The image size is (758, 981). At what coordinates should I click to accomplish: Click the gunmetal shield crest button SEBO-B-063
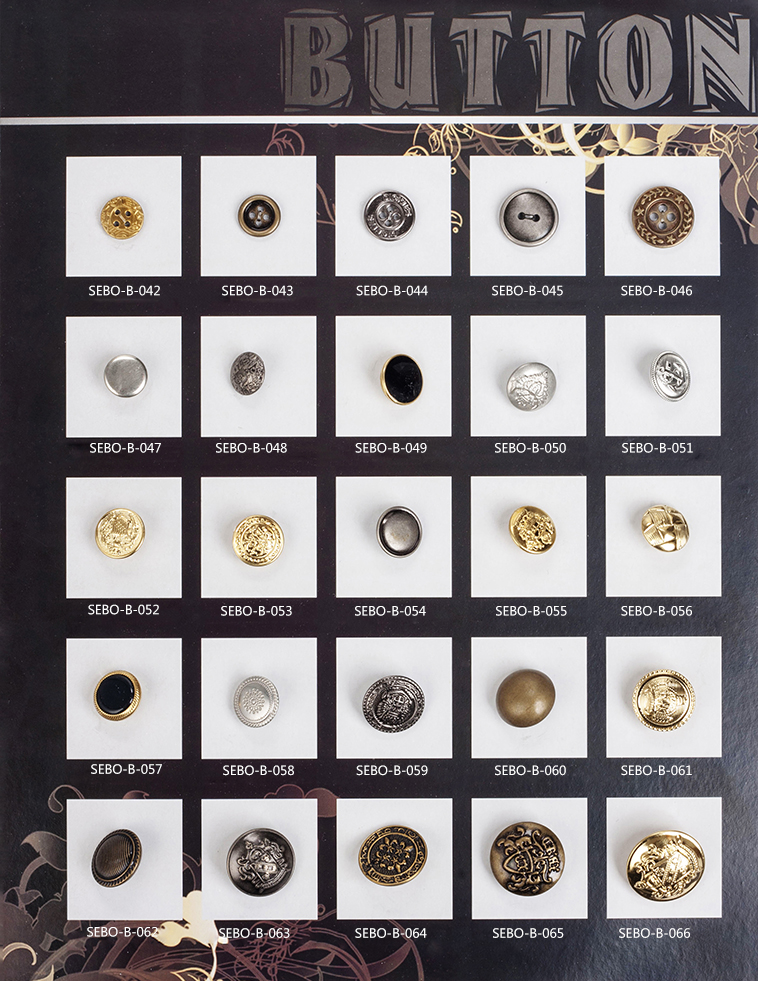pos(260,862)
